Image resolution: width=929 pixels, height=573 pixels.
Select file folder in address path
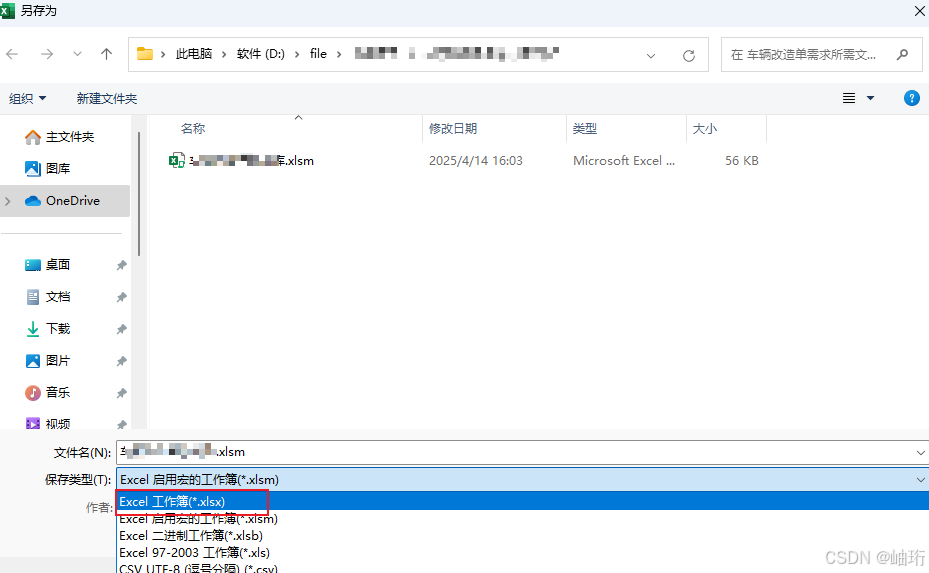(318, 54)
